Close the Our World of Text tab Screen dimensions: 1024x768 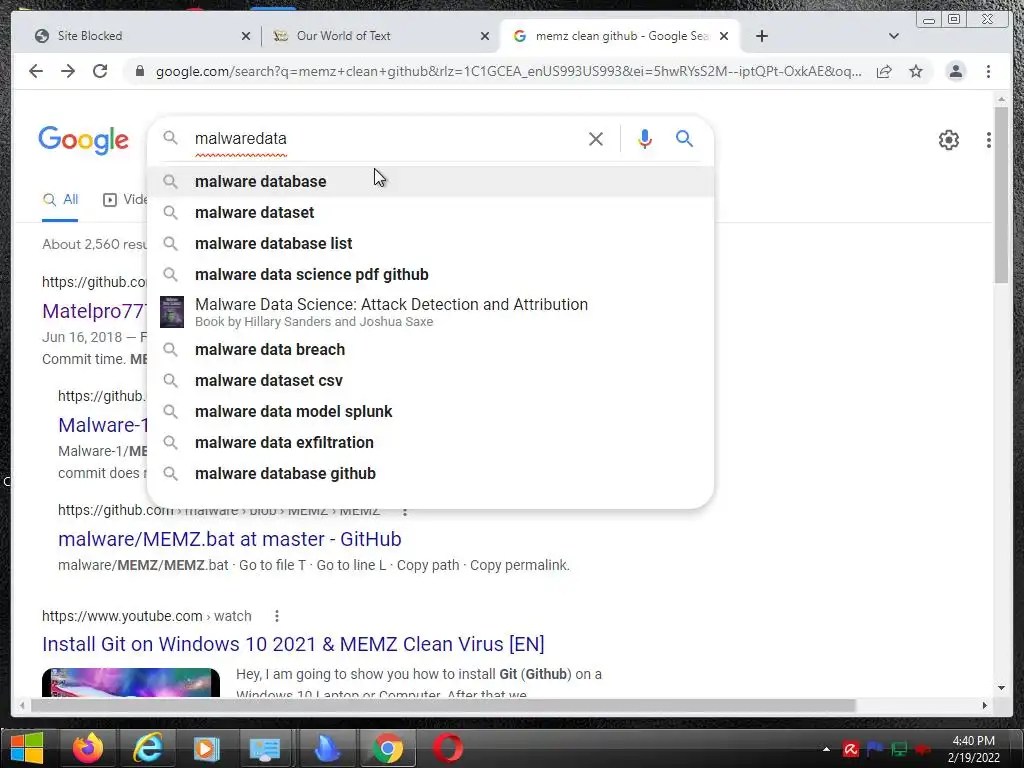click(x=485, y=36)
